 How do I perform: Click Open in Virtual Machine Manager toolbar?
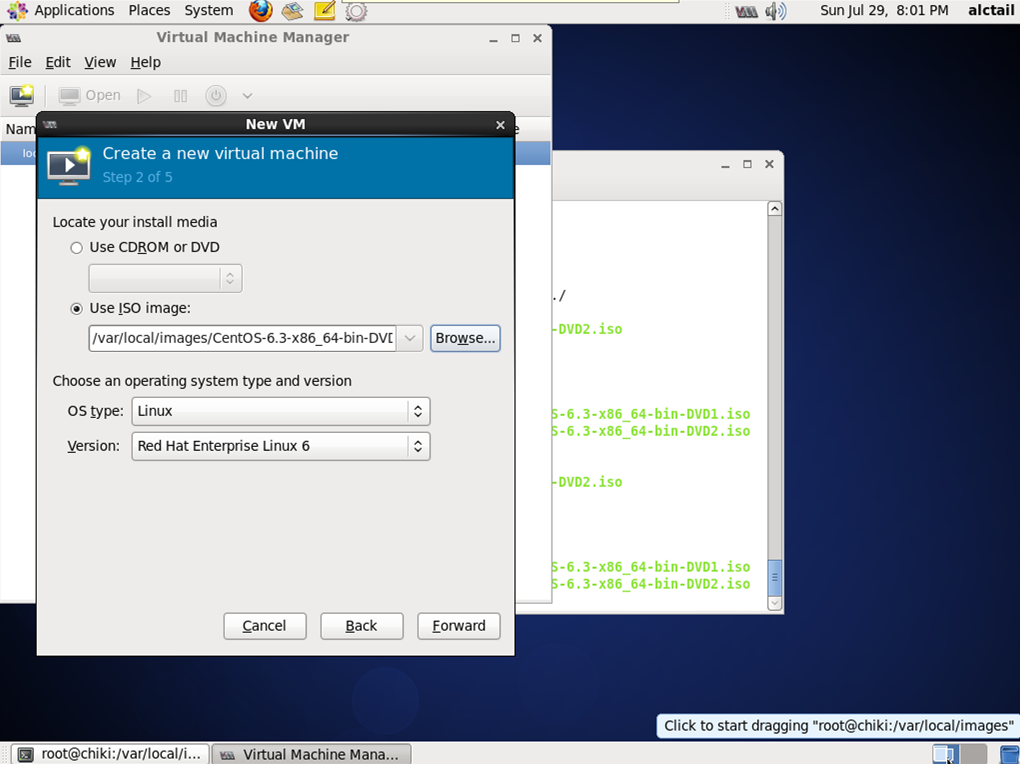(x=90, y=96)
